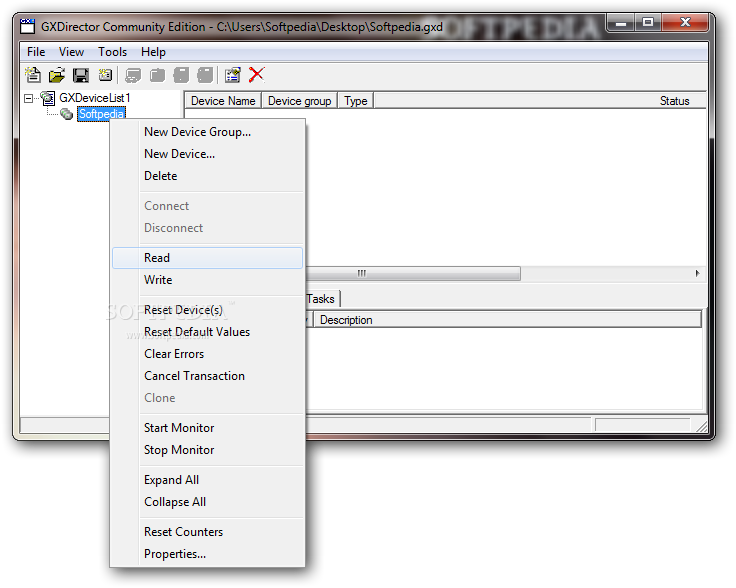Image resolution: width=736 pixels, height=588 pixels.
Task: Choose Reset Counters in context menu
Action: (x=207, y=533)
